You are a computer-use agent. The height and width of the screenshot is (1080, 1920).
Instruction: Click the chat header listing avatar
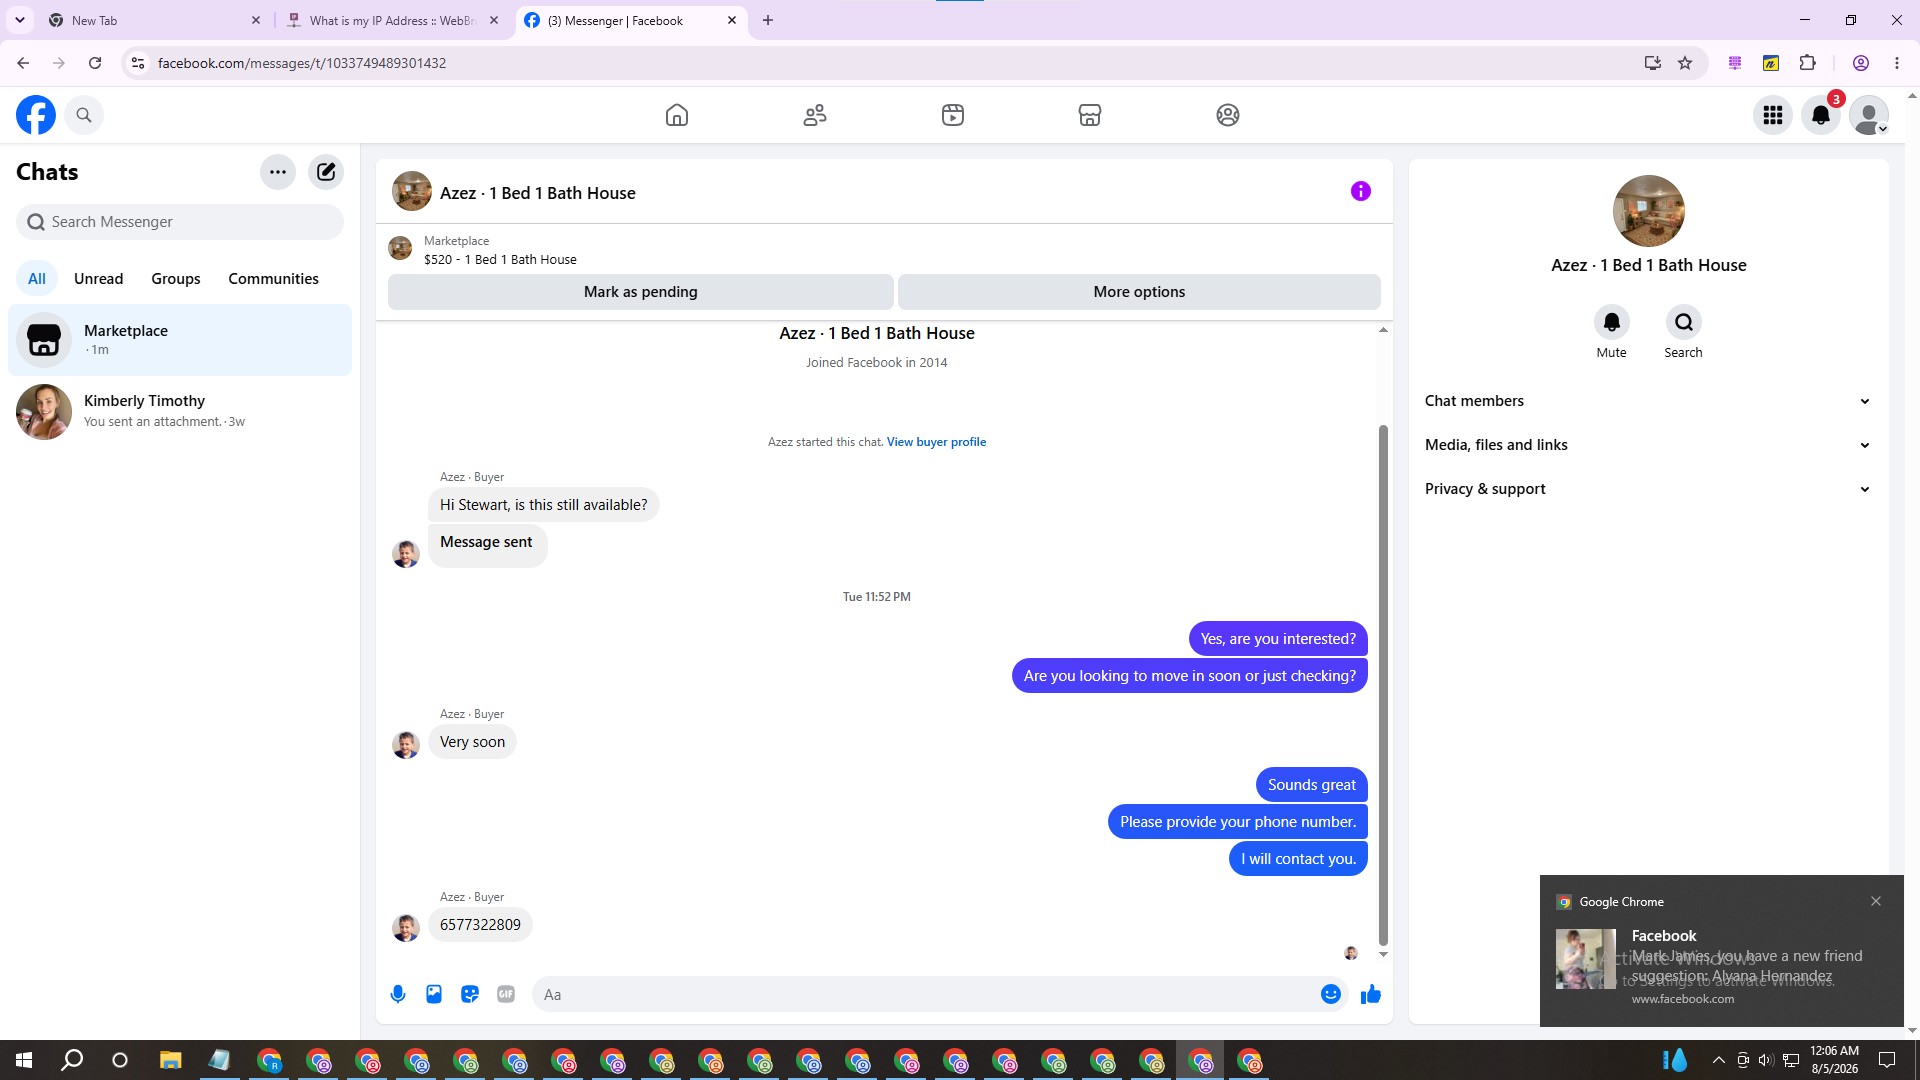412,191
